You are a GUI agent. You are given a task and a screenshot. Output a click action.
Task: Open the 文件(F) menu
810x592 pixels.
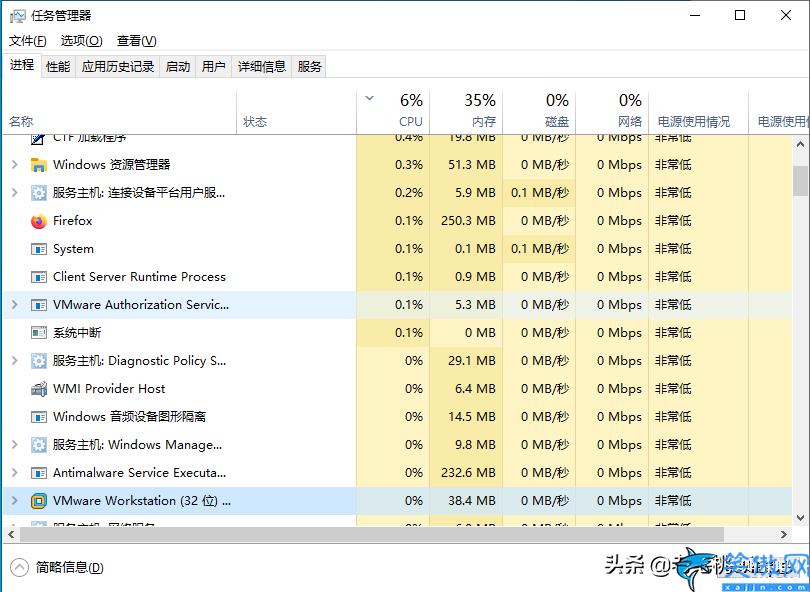28,41
